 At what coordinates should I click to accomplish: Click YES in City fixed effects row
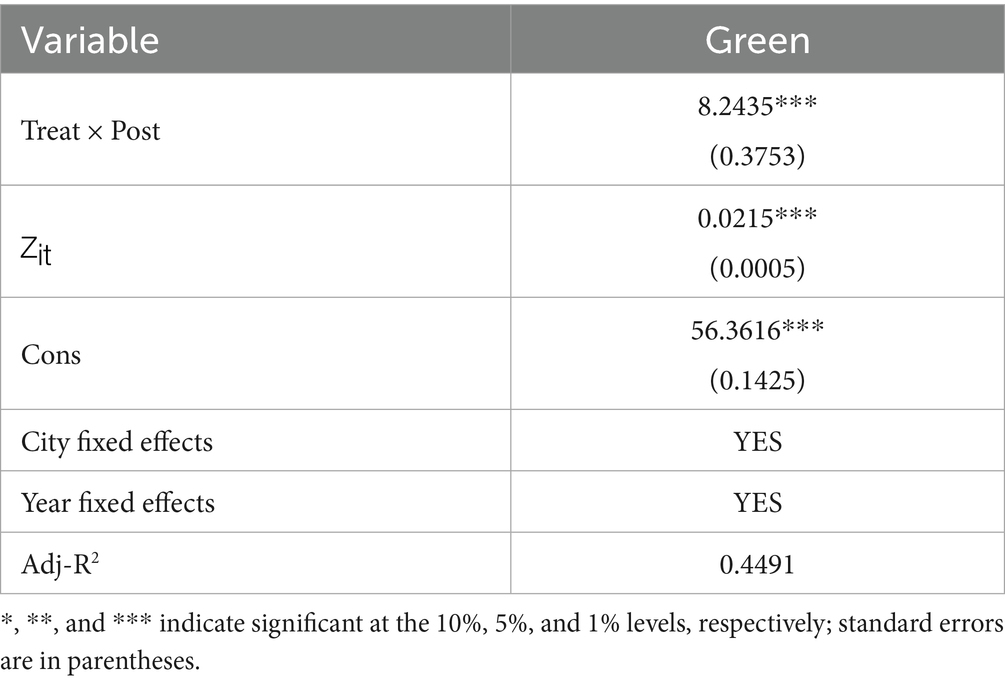tap(757, 441)
